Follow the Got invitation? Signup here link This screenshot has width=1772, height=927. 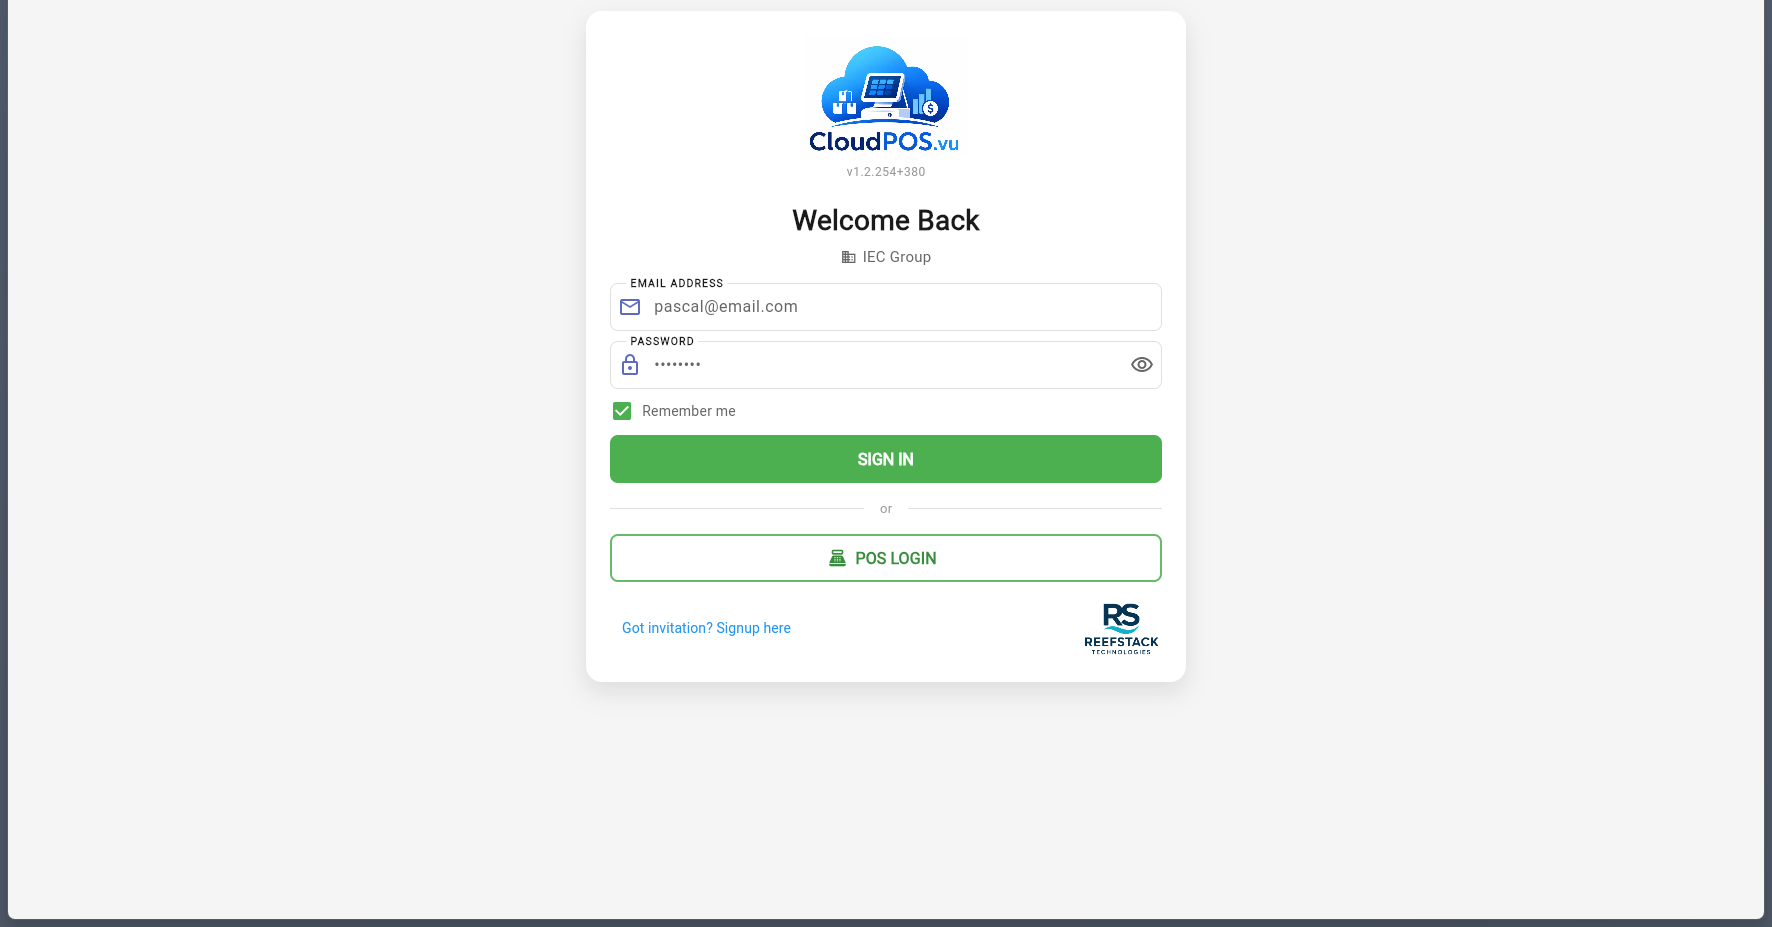pos(706,628)
